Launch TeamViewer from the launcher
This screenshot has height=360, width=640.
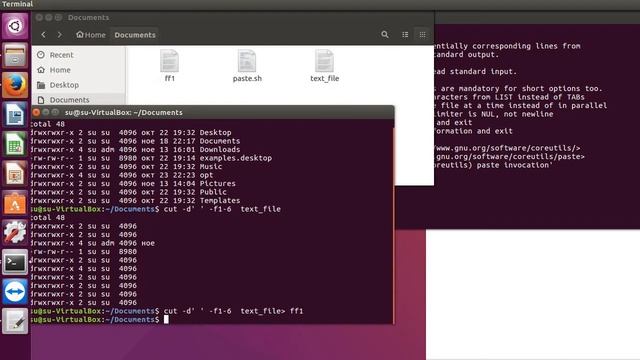[x=15, y=292]
